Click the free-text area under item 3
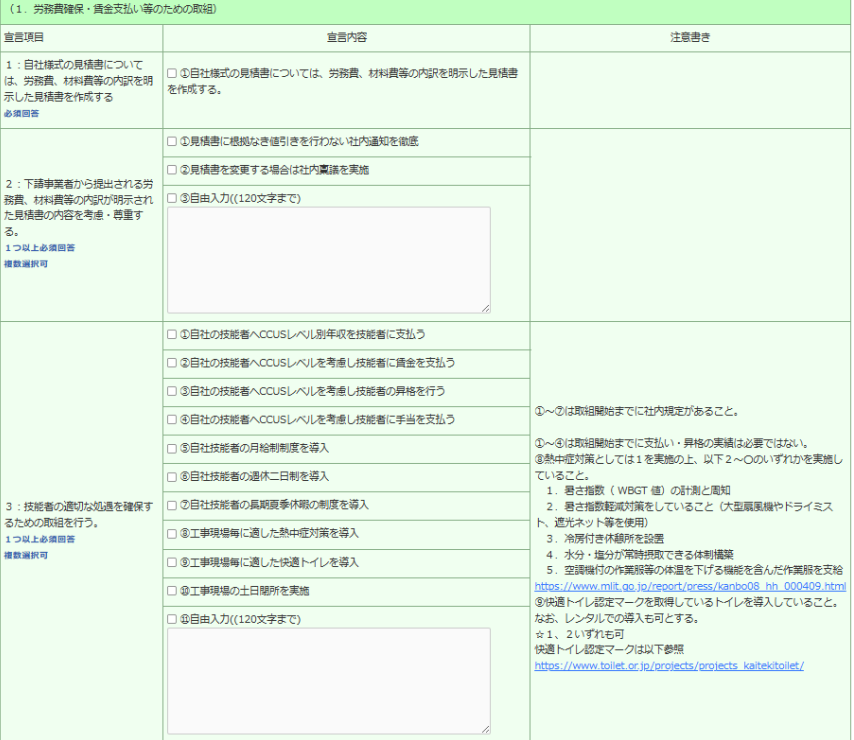The width and height of the screenshot is (854, 740). tap(328, 680)
